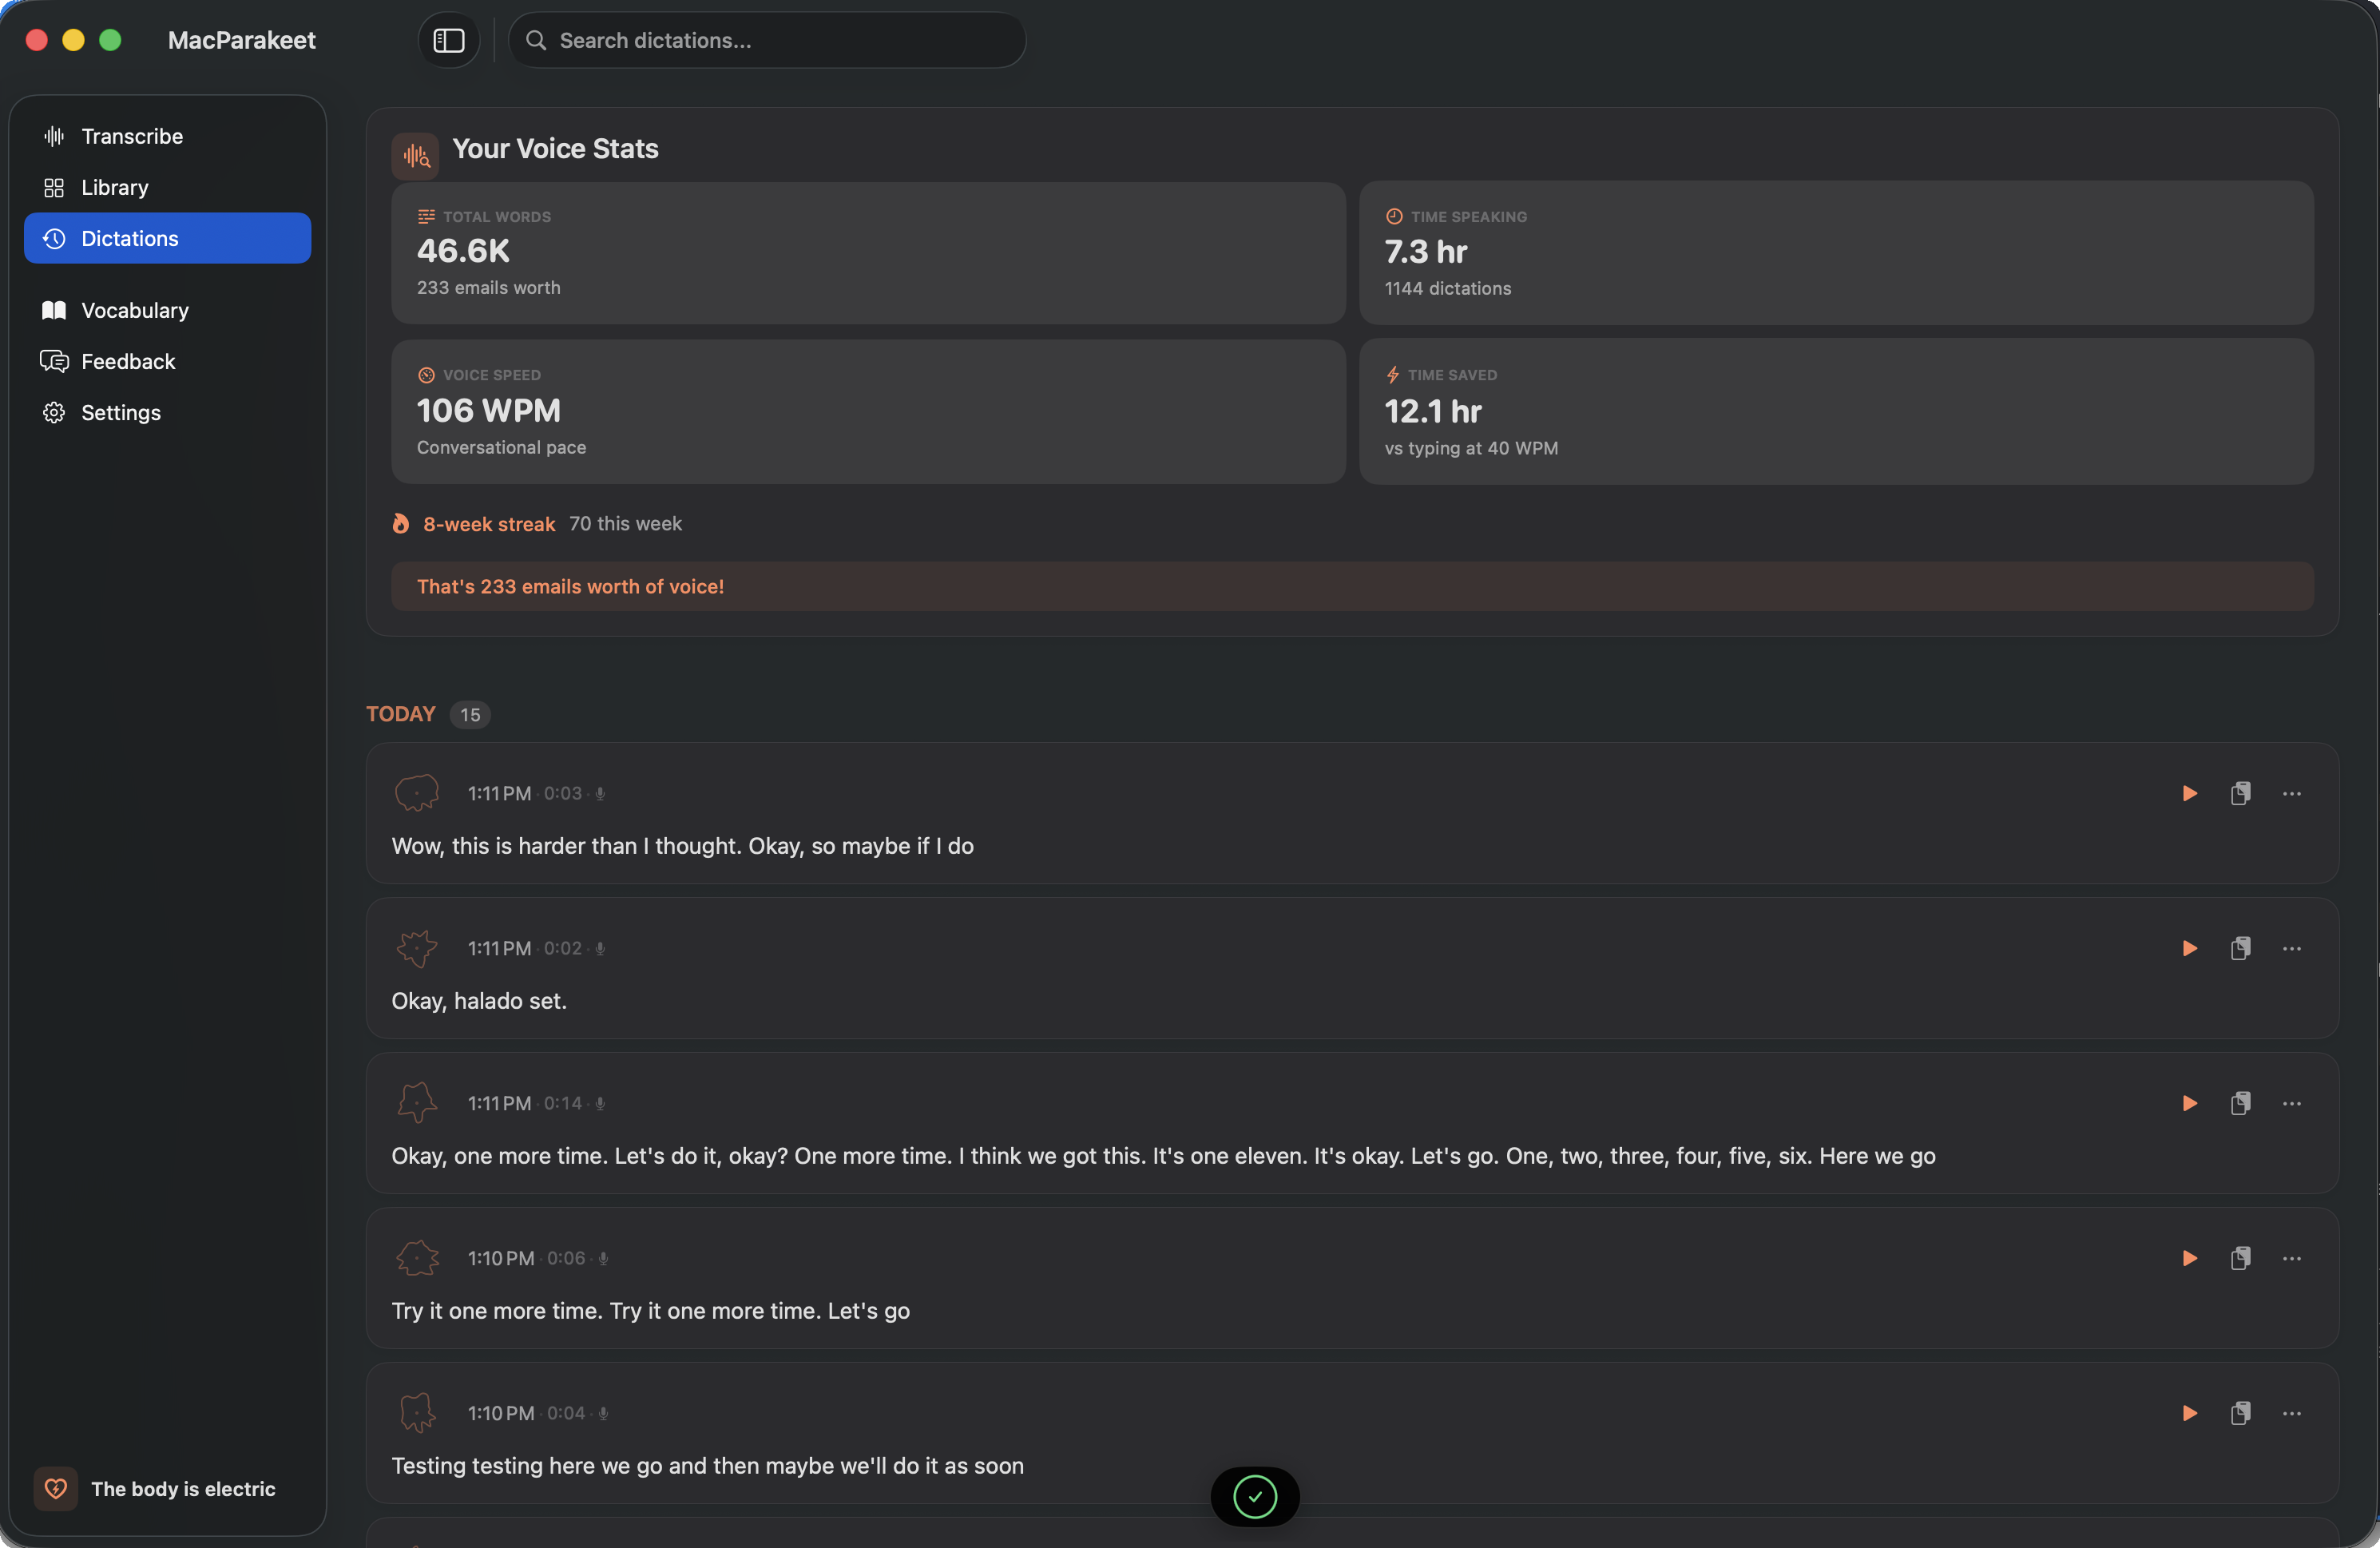Click the 8-week streak flame icon
The width and height of the screenshot is (2380, 1548).
point(401,523)
